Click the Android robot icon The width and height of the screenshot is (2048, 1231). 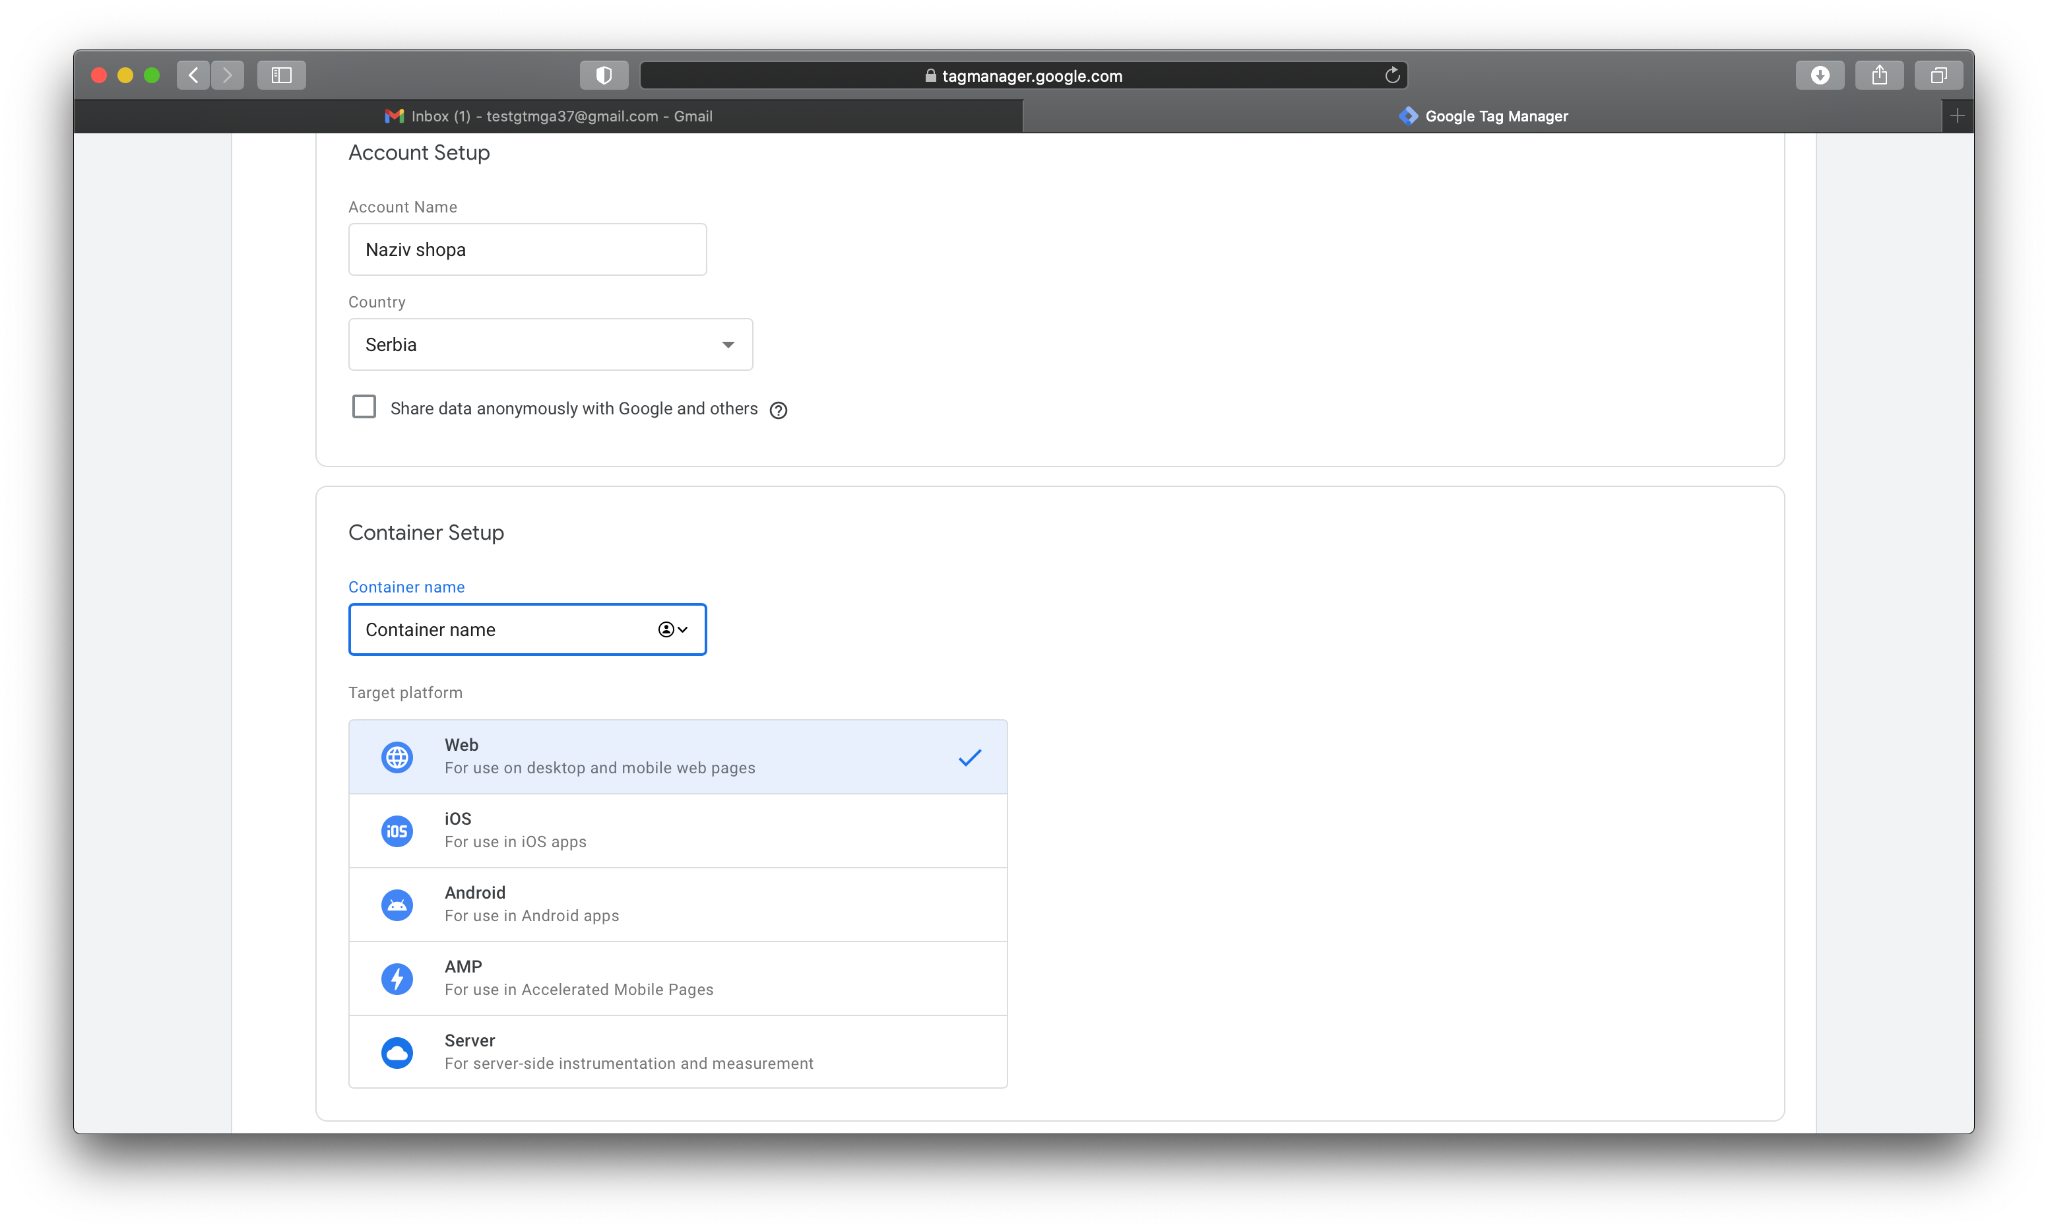[x=397, y=905]
